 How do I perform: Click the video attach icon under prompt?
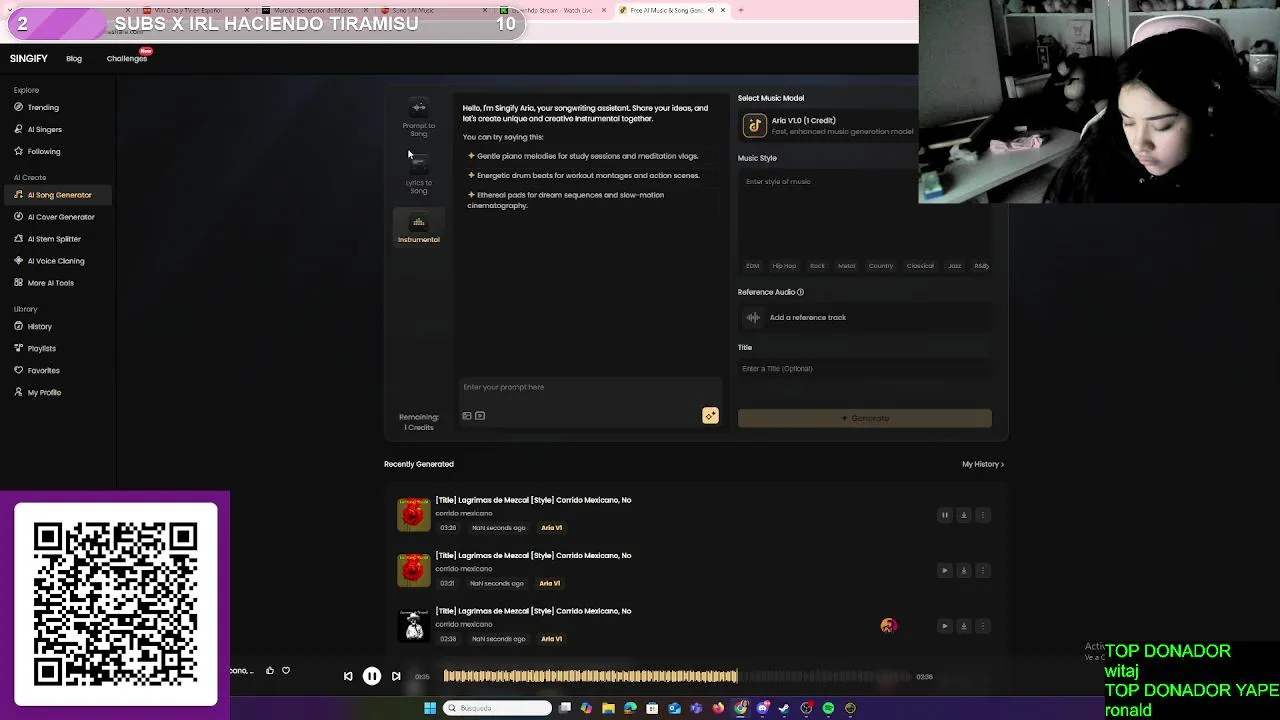(480, 416)
